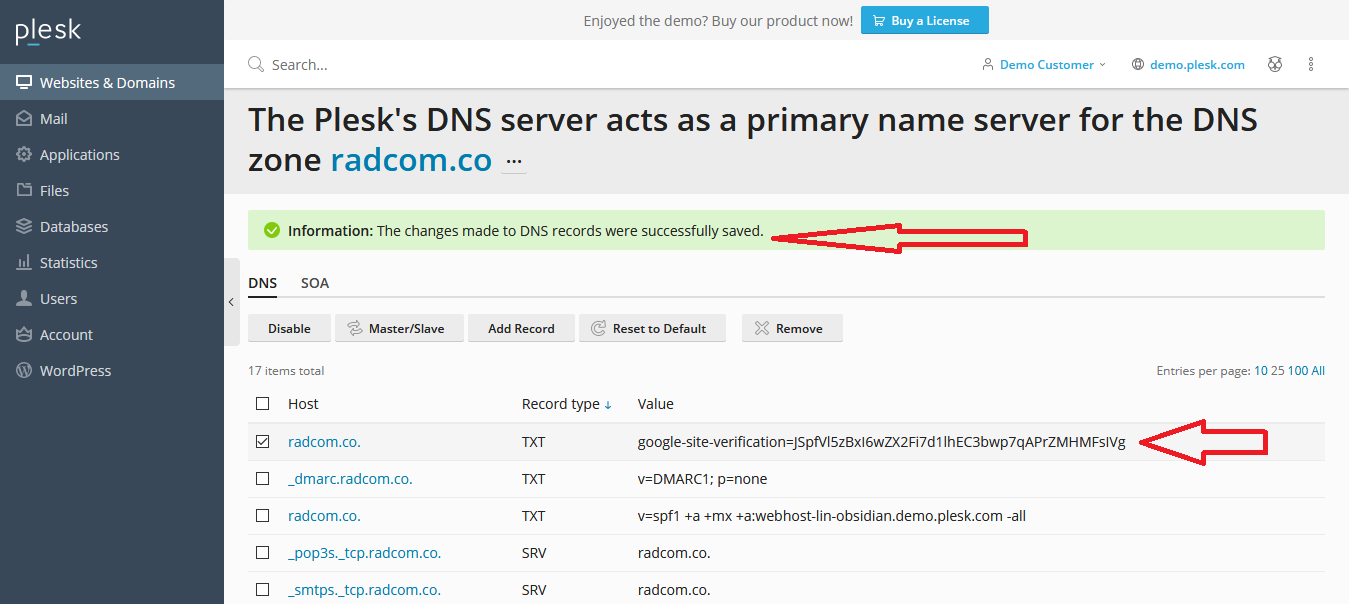Click the Account crown icon in sidebar
1349x604 pixels.
click(24, 335)
